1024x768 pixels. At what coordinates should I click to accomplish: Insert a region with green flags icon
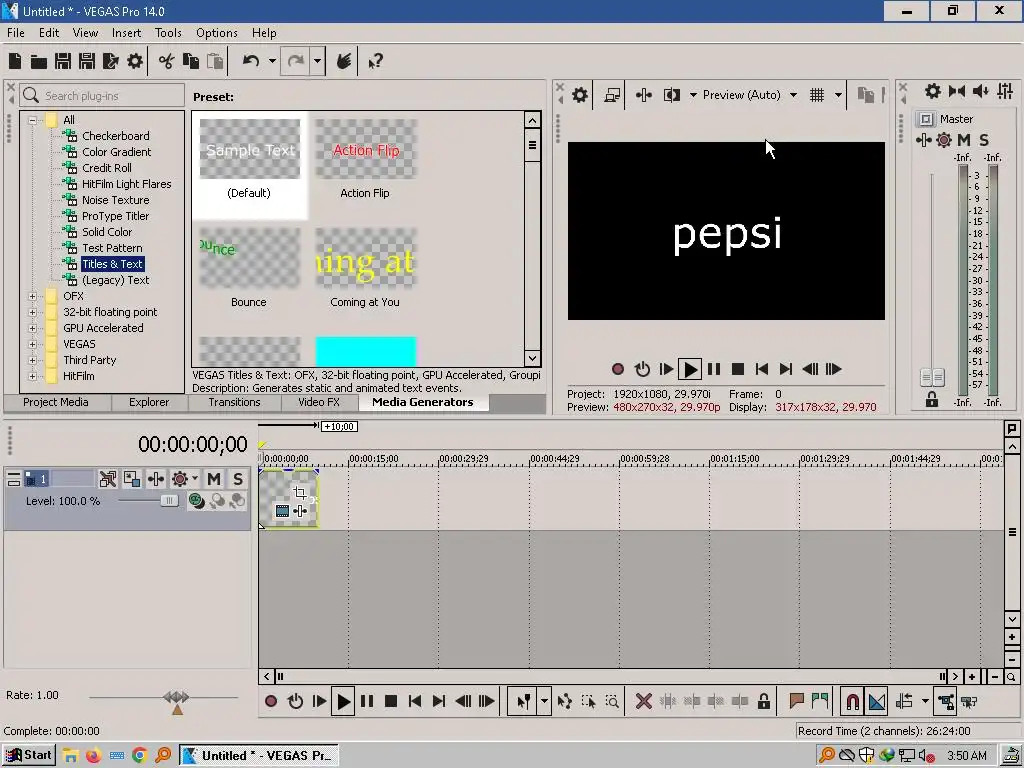click(820, 701)
